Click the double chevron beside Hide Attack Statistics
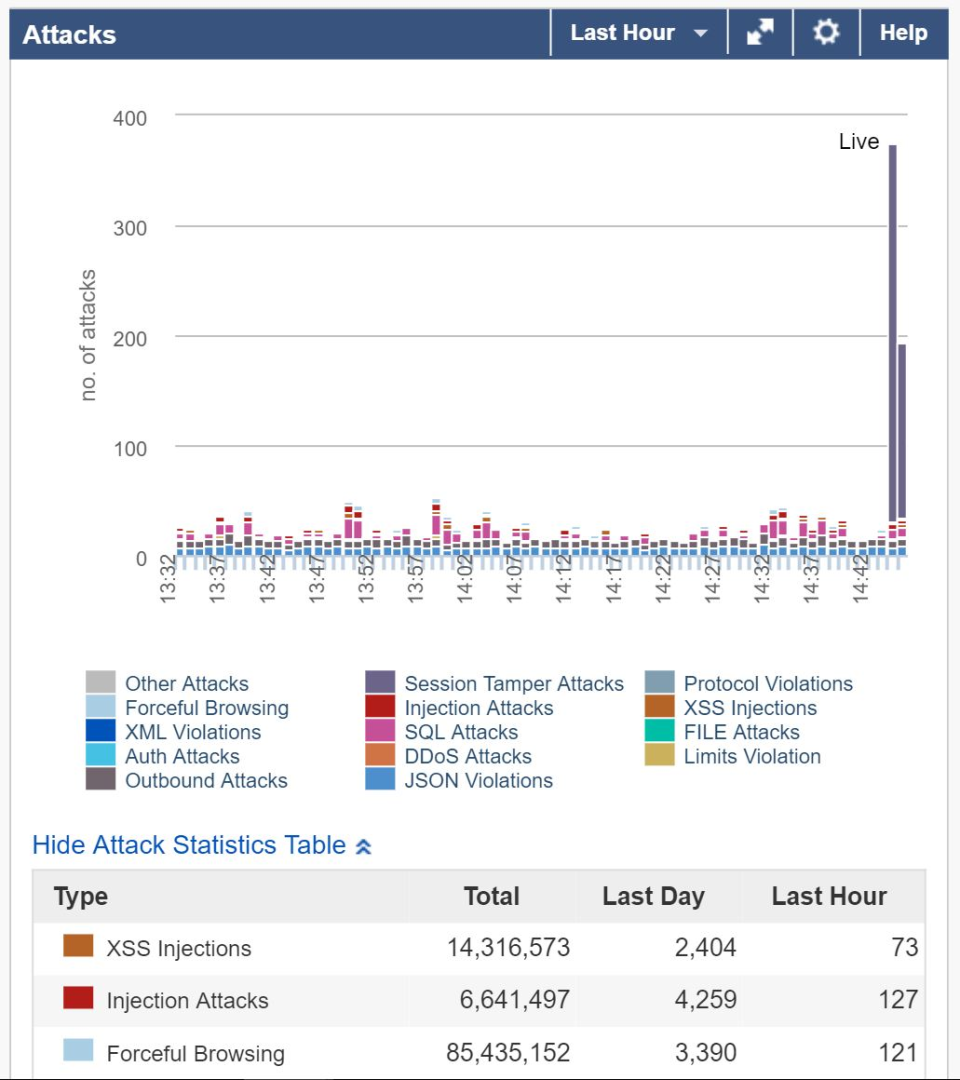Viewport: 960px width, 1080px height. 364,846
